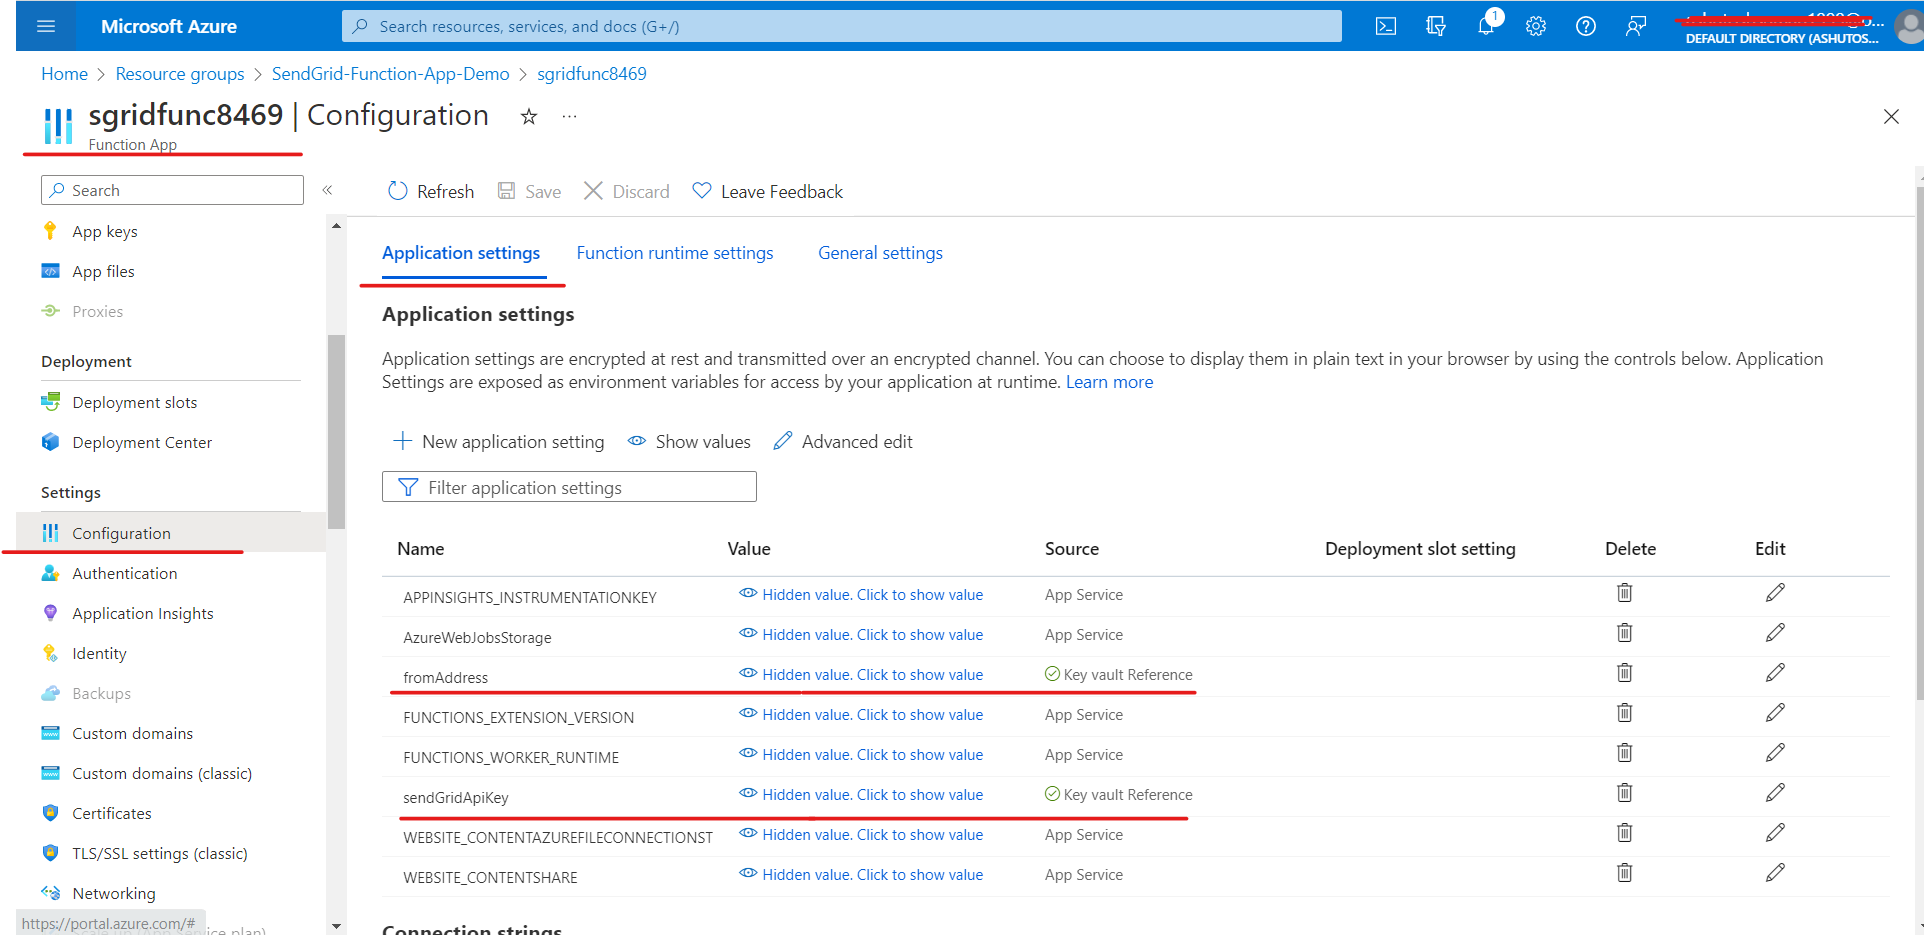1924x935 pixels.
Task: Open the General settings tab
Action: tap(879, 252)
